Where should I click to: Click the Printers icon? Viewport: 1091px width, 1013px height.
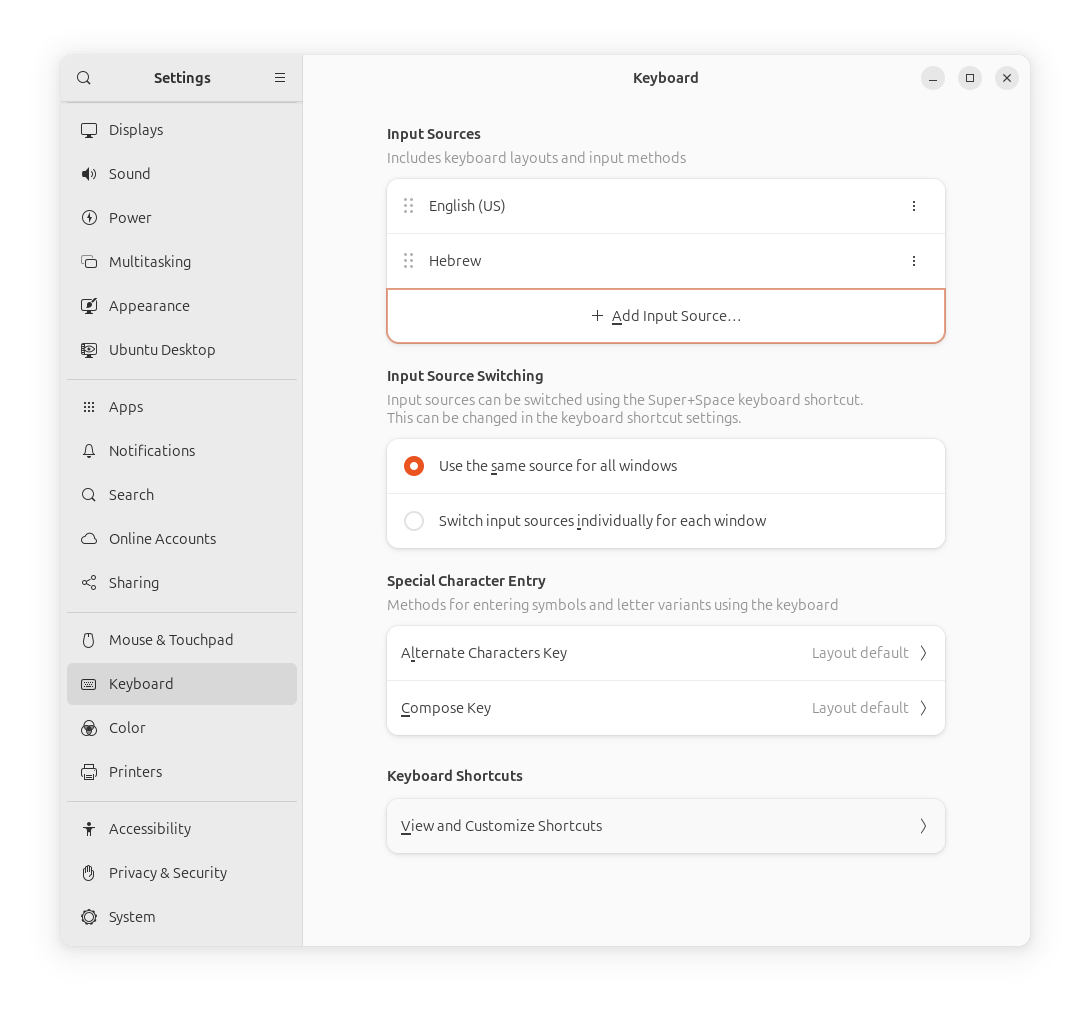tap(89, 772)
